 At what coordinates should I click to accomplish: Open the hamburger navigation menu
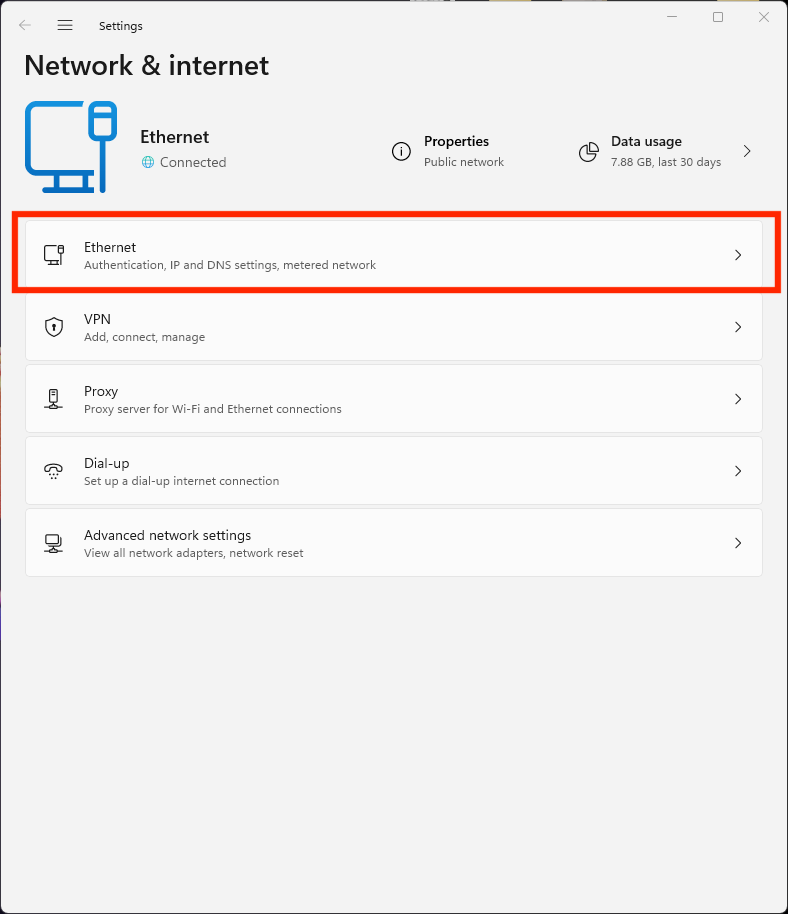coord(65,25)
